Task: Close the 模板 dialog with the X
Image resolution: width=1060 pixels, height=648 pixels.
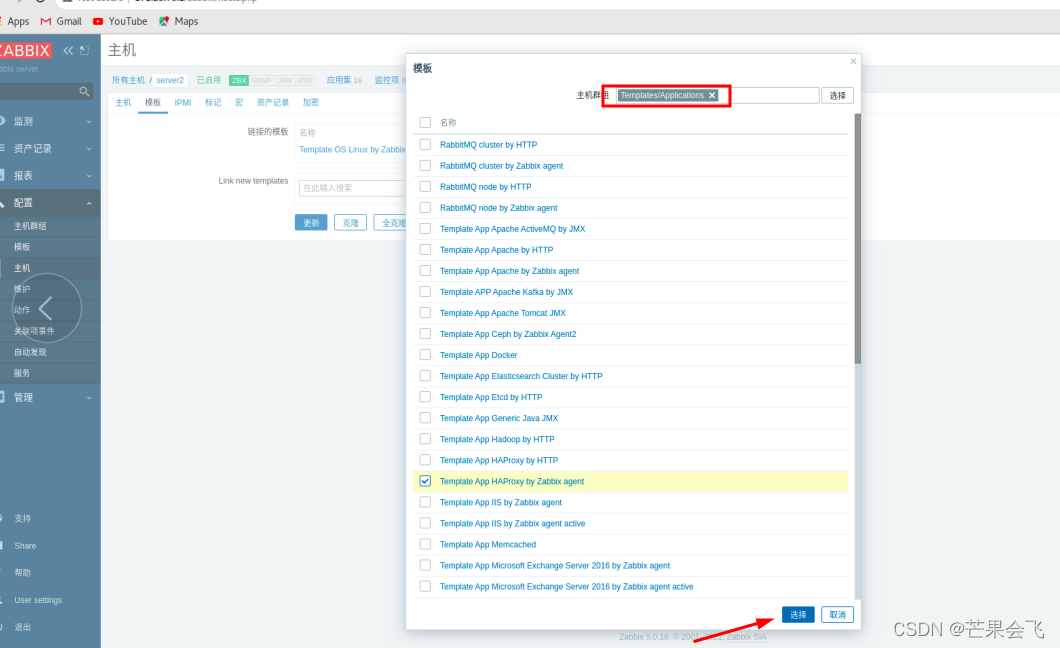Action: coord(853,61)
